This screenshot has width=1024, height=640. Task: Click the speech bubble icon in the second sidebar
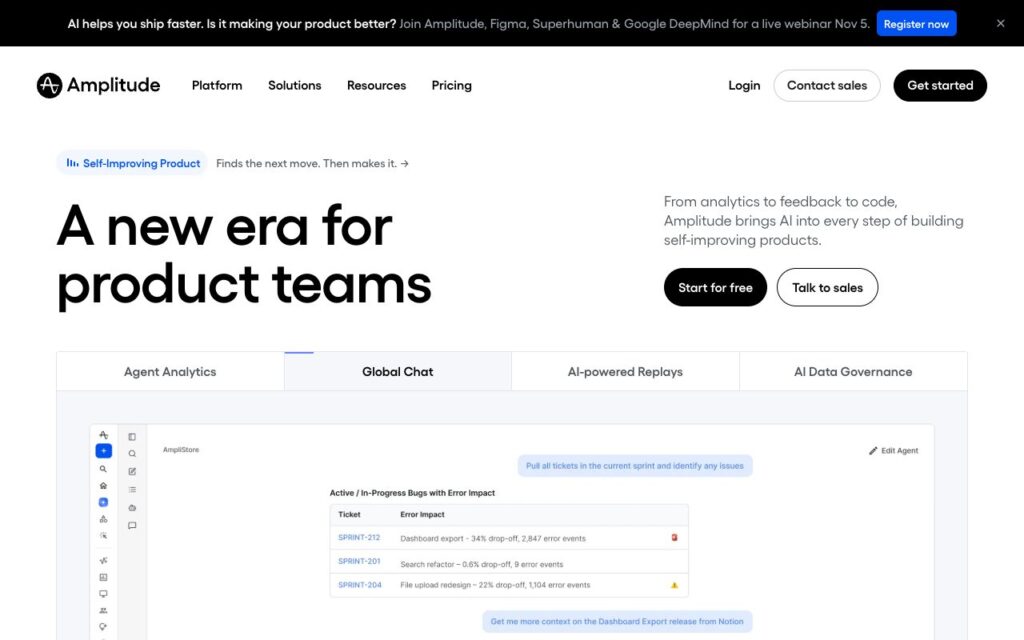point(132,525)
